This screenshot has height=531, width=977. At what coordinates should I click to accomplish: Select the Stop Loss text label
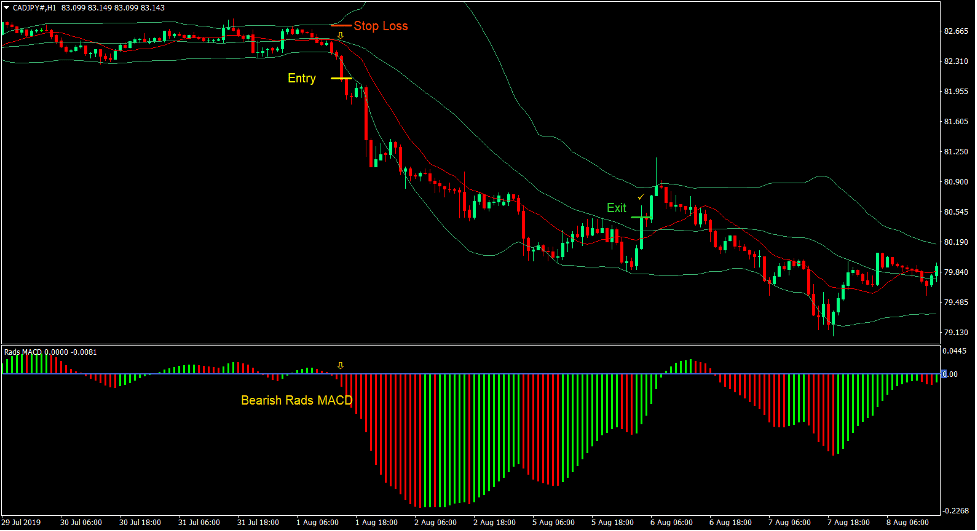(x=380, y=26)
